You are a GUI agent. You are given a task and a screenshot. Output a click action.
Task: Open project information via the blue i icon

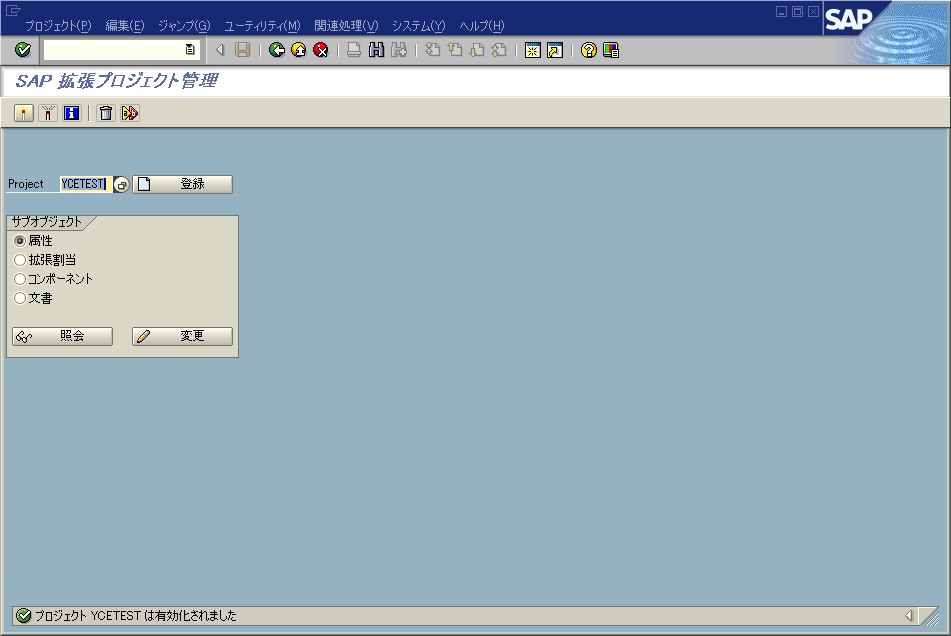pyautogui.click(x=69, y=113)
